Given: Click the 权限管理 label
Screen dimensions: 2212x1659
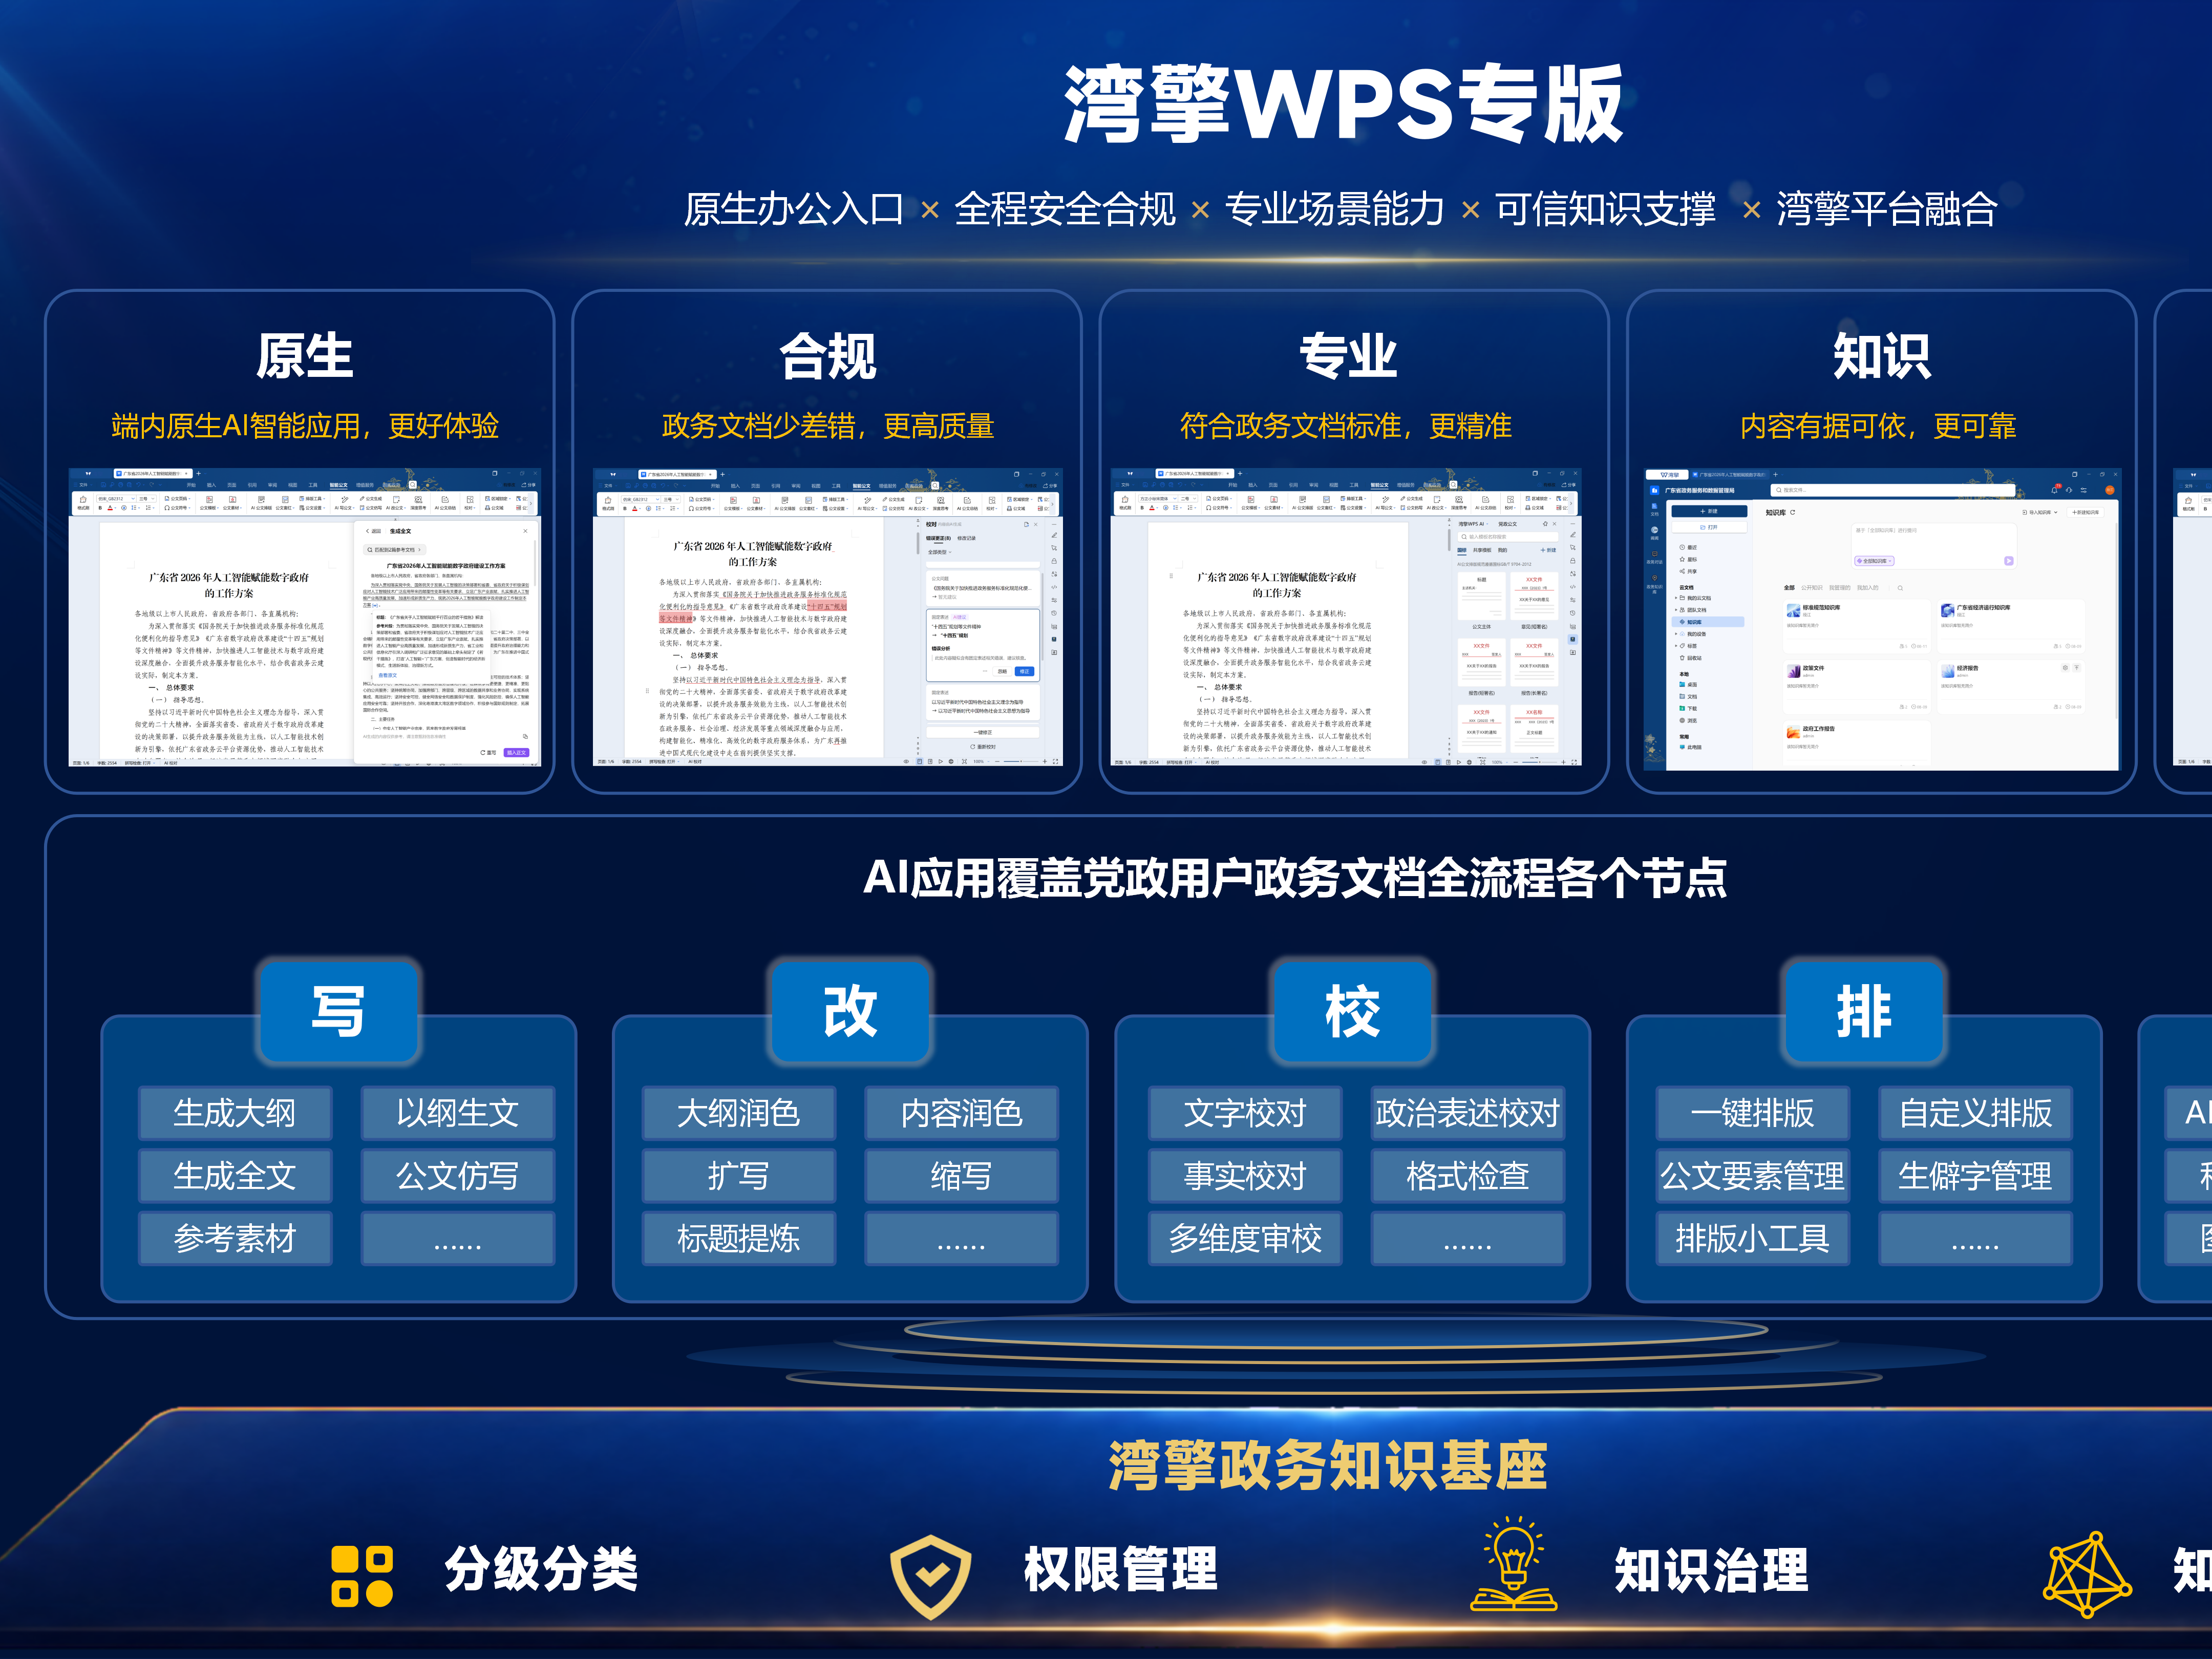Looking at the screenshot, I should pos(1121,1569).
